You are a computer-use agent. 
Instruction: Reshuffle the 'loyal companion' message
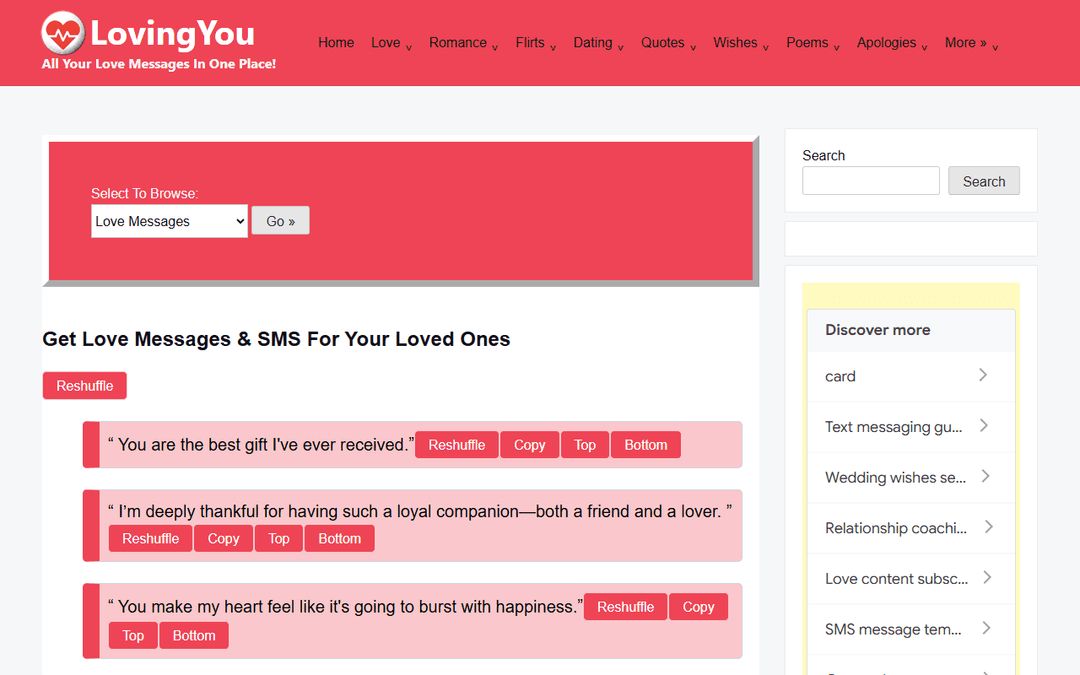[150, 539]
